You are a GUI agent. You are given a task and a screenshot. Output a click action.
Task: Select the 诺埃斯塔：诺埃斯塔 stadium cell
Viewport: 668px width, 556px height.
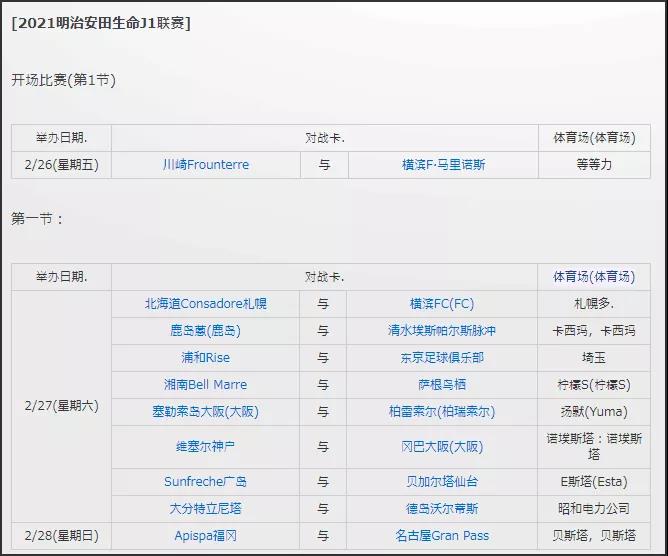(594, 447)
